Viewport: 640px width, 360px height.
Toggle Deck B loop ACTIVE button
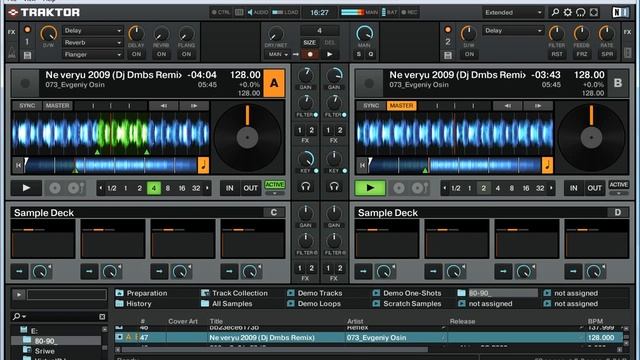pyautogui.click(x=619, y=185)
